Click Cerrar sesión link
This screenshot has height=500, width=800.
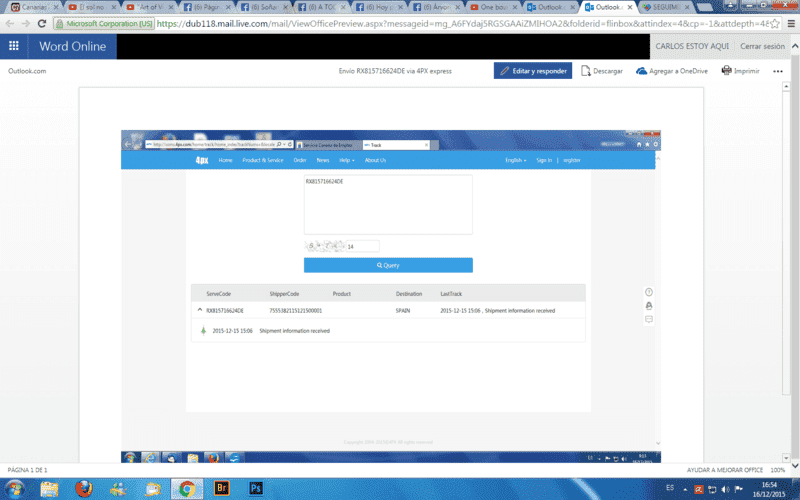click(762, 46)
